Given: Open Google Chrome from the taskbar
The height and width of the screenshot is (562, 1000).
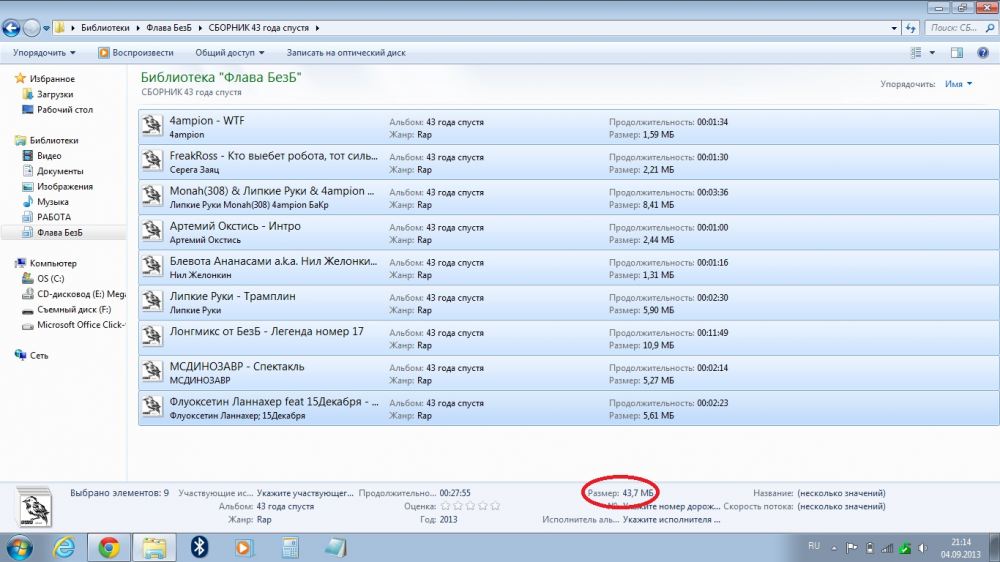Looking at the screenshot, I should point(109,548).
